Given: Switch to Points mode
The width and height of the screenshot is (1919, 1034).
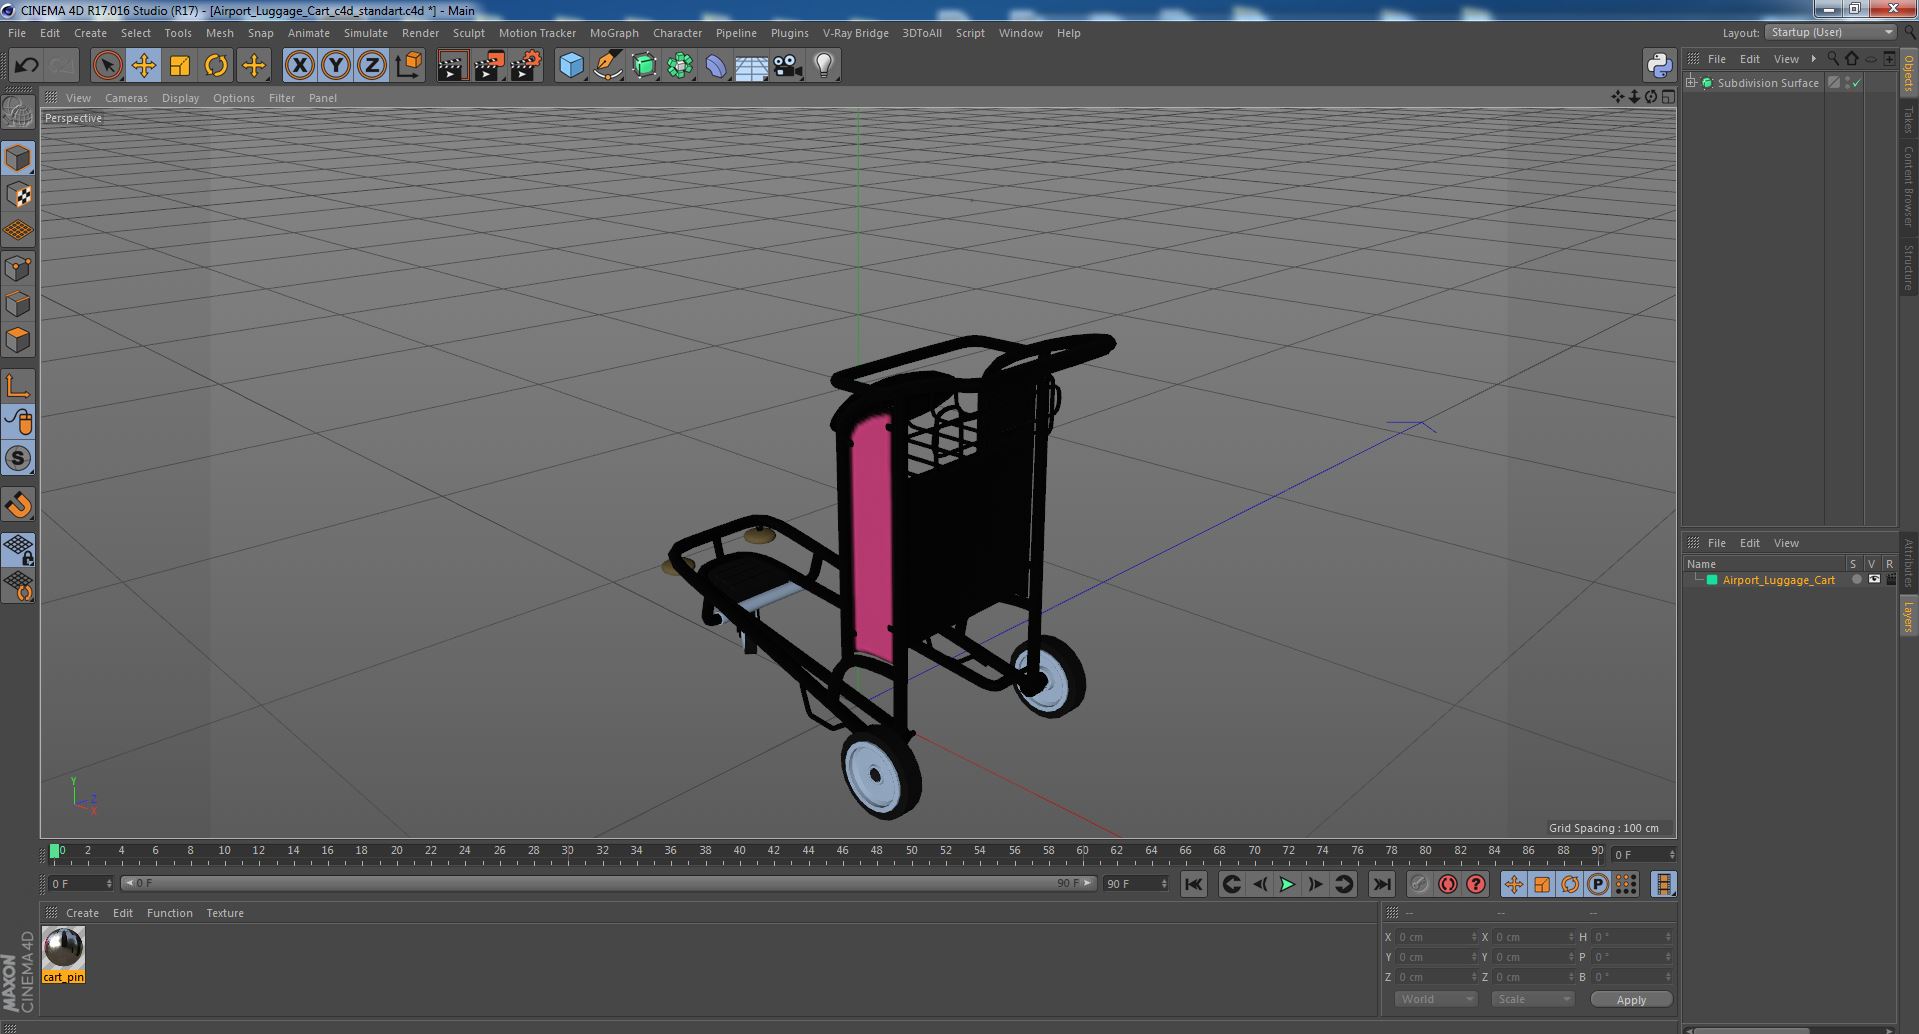Looking at the screenshot, I should (18, 268).
